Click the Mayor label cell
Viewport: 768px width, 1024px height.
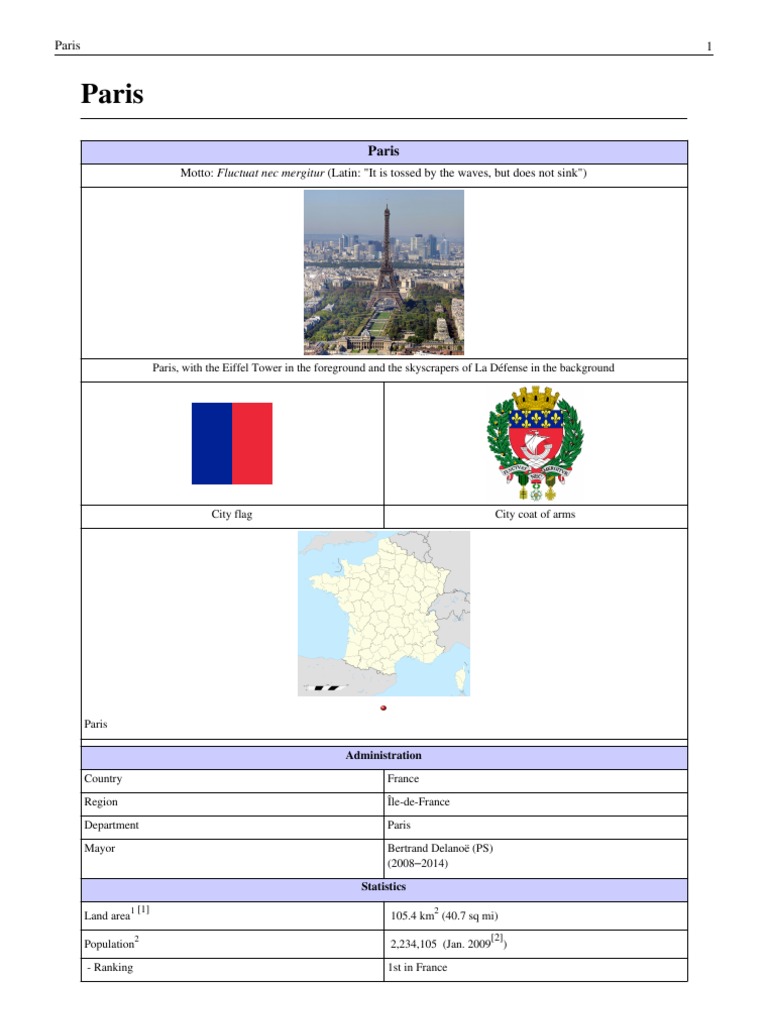(232, 858)
